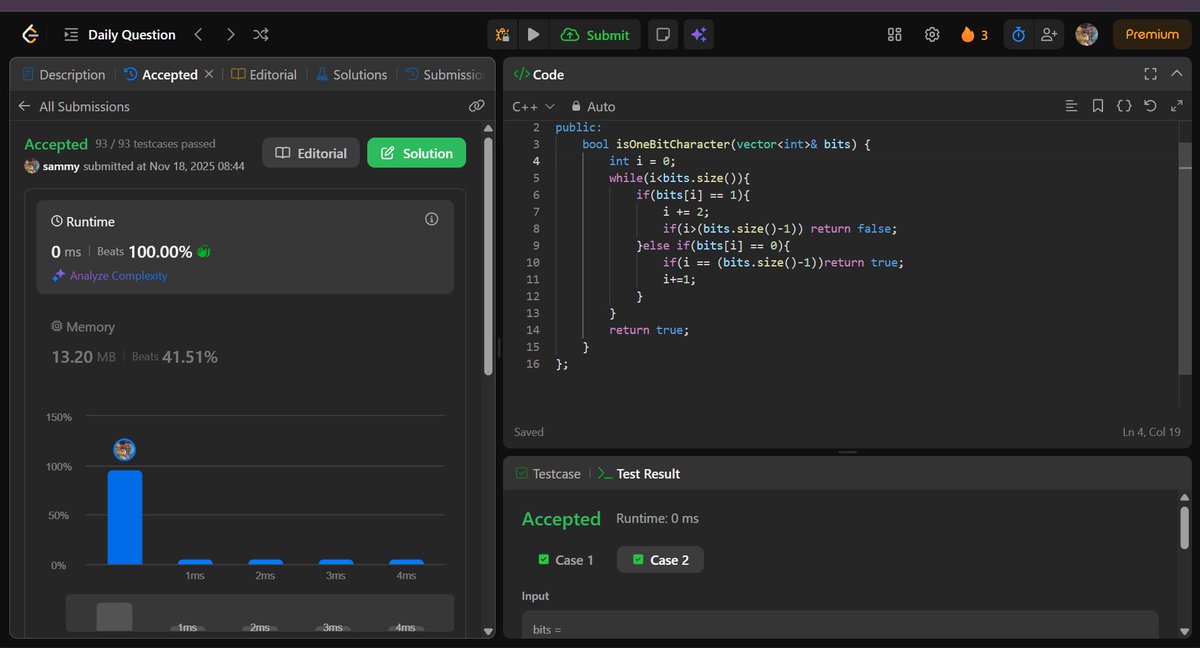Screen dimensions: 1200x648
Task: Select the Memory stats card
Action: 245,342
